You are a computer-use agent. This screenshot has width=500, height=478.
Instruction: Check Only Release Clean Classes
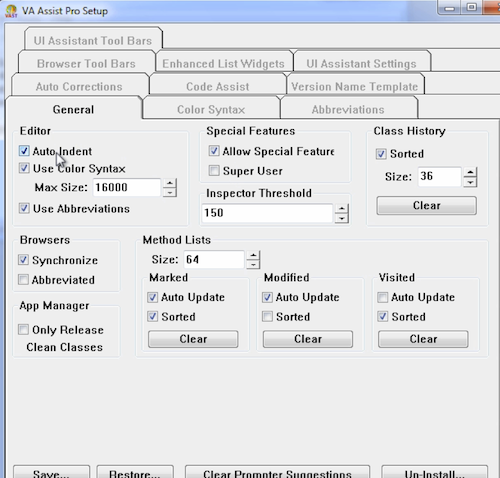tap(23, 329)
